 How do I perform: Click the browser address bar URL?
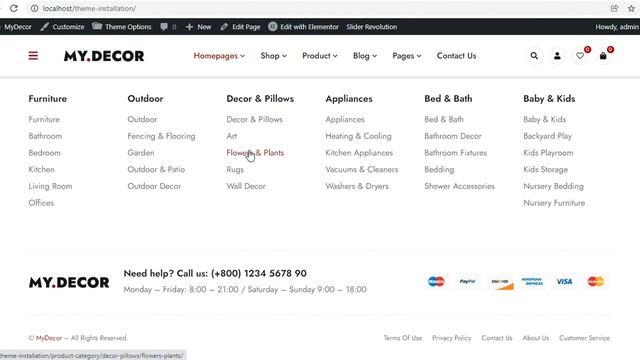pyautogui.click(x=89, y=8)
